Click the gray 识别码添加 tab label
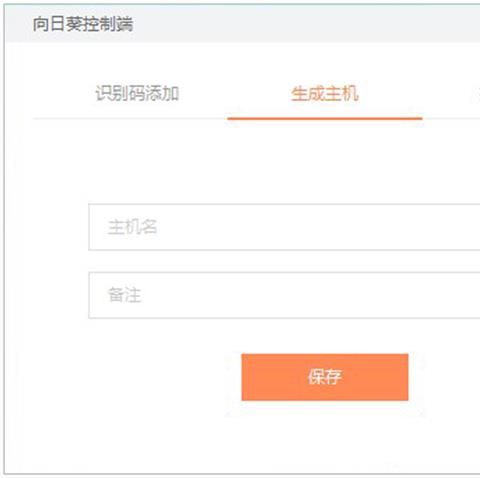Viewport: 480px width, 478px height. 137,93
